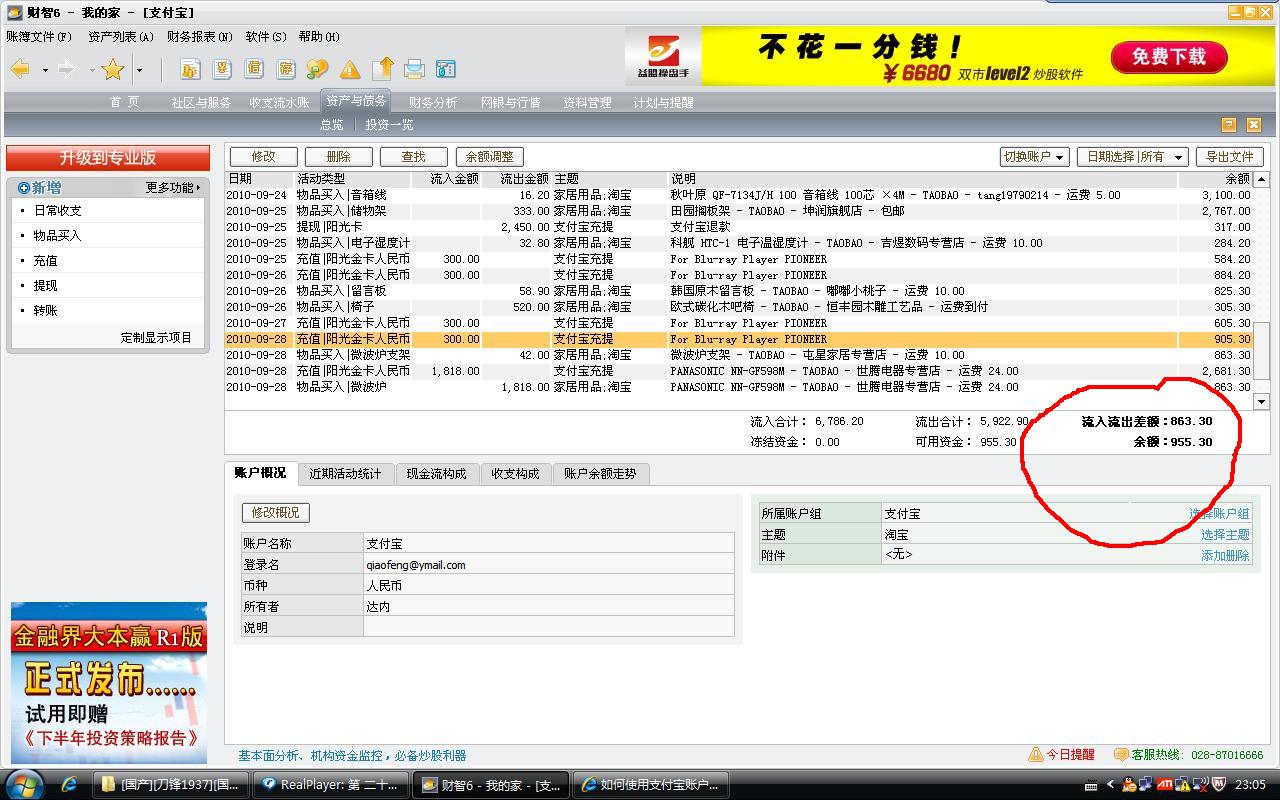Open the 财务报表(N) menu
Image resolution: width=1280 pixels, height=800 pixels.
click(200, 37)
